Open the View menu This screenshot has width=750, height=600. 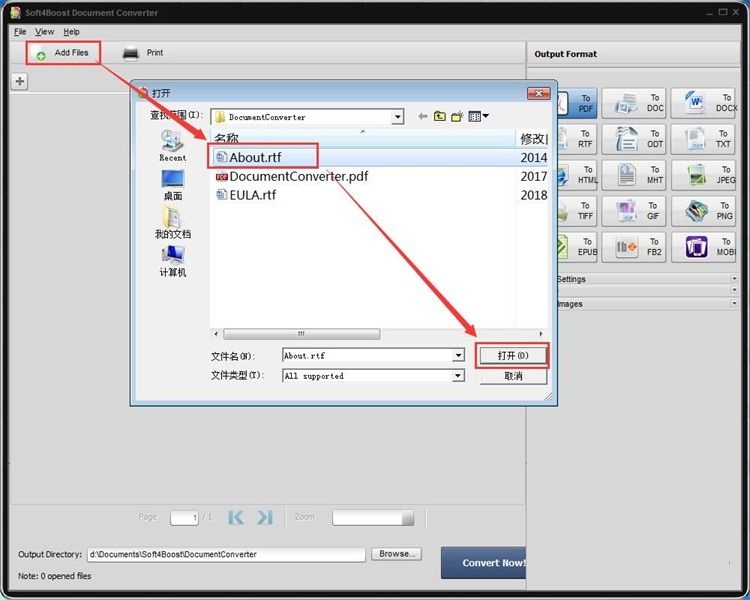click(44, 32)
